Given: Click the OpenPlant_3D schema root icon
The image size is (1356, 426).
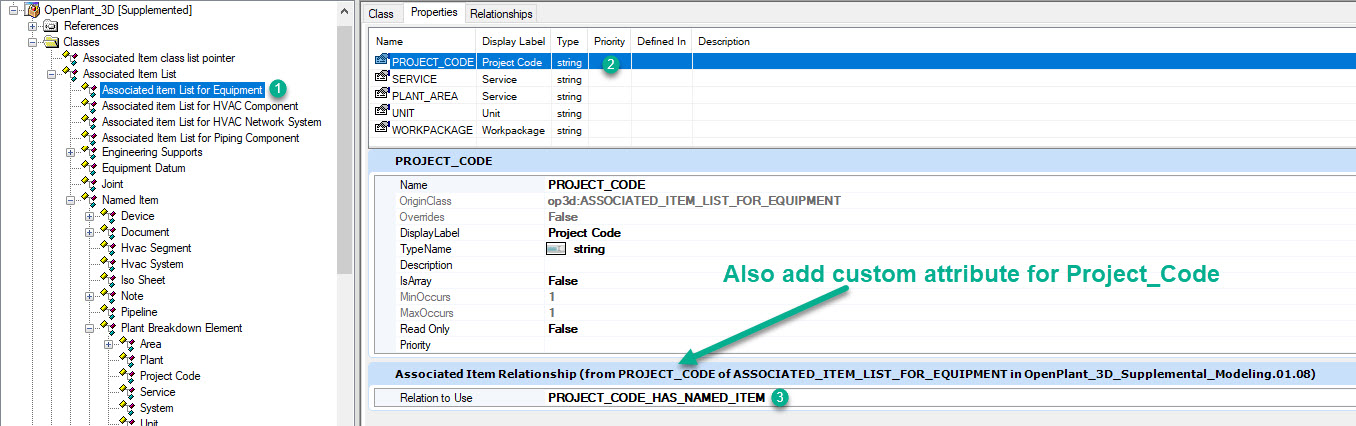Looking at the screenshot, I should point(32,10).
